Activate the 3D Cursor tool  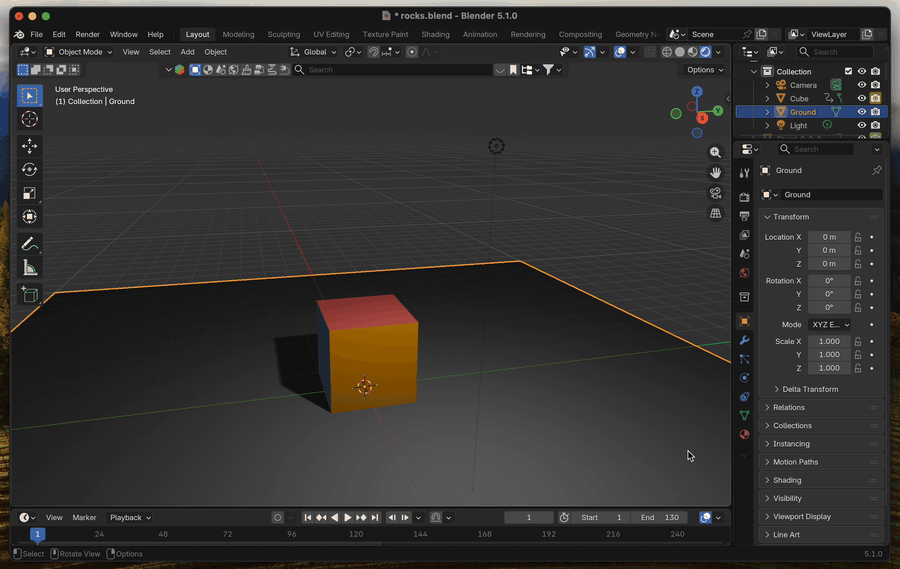[30, 119]
